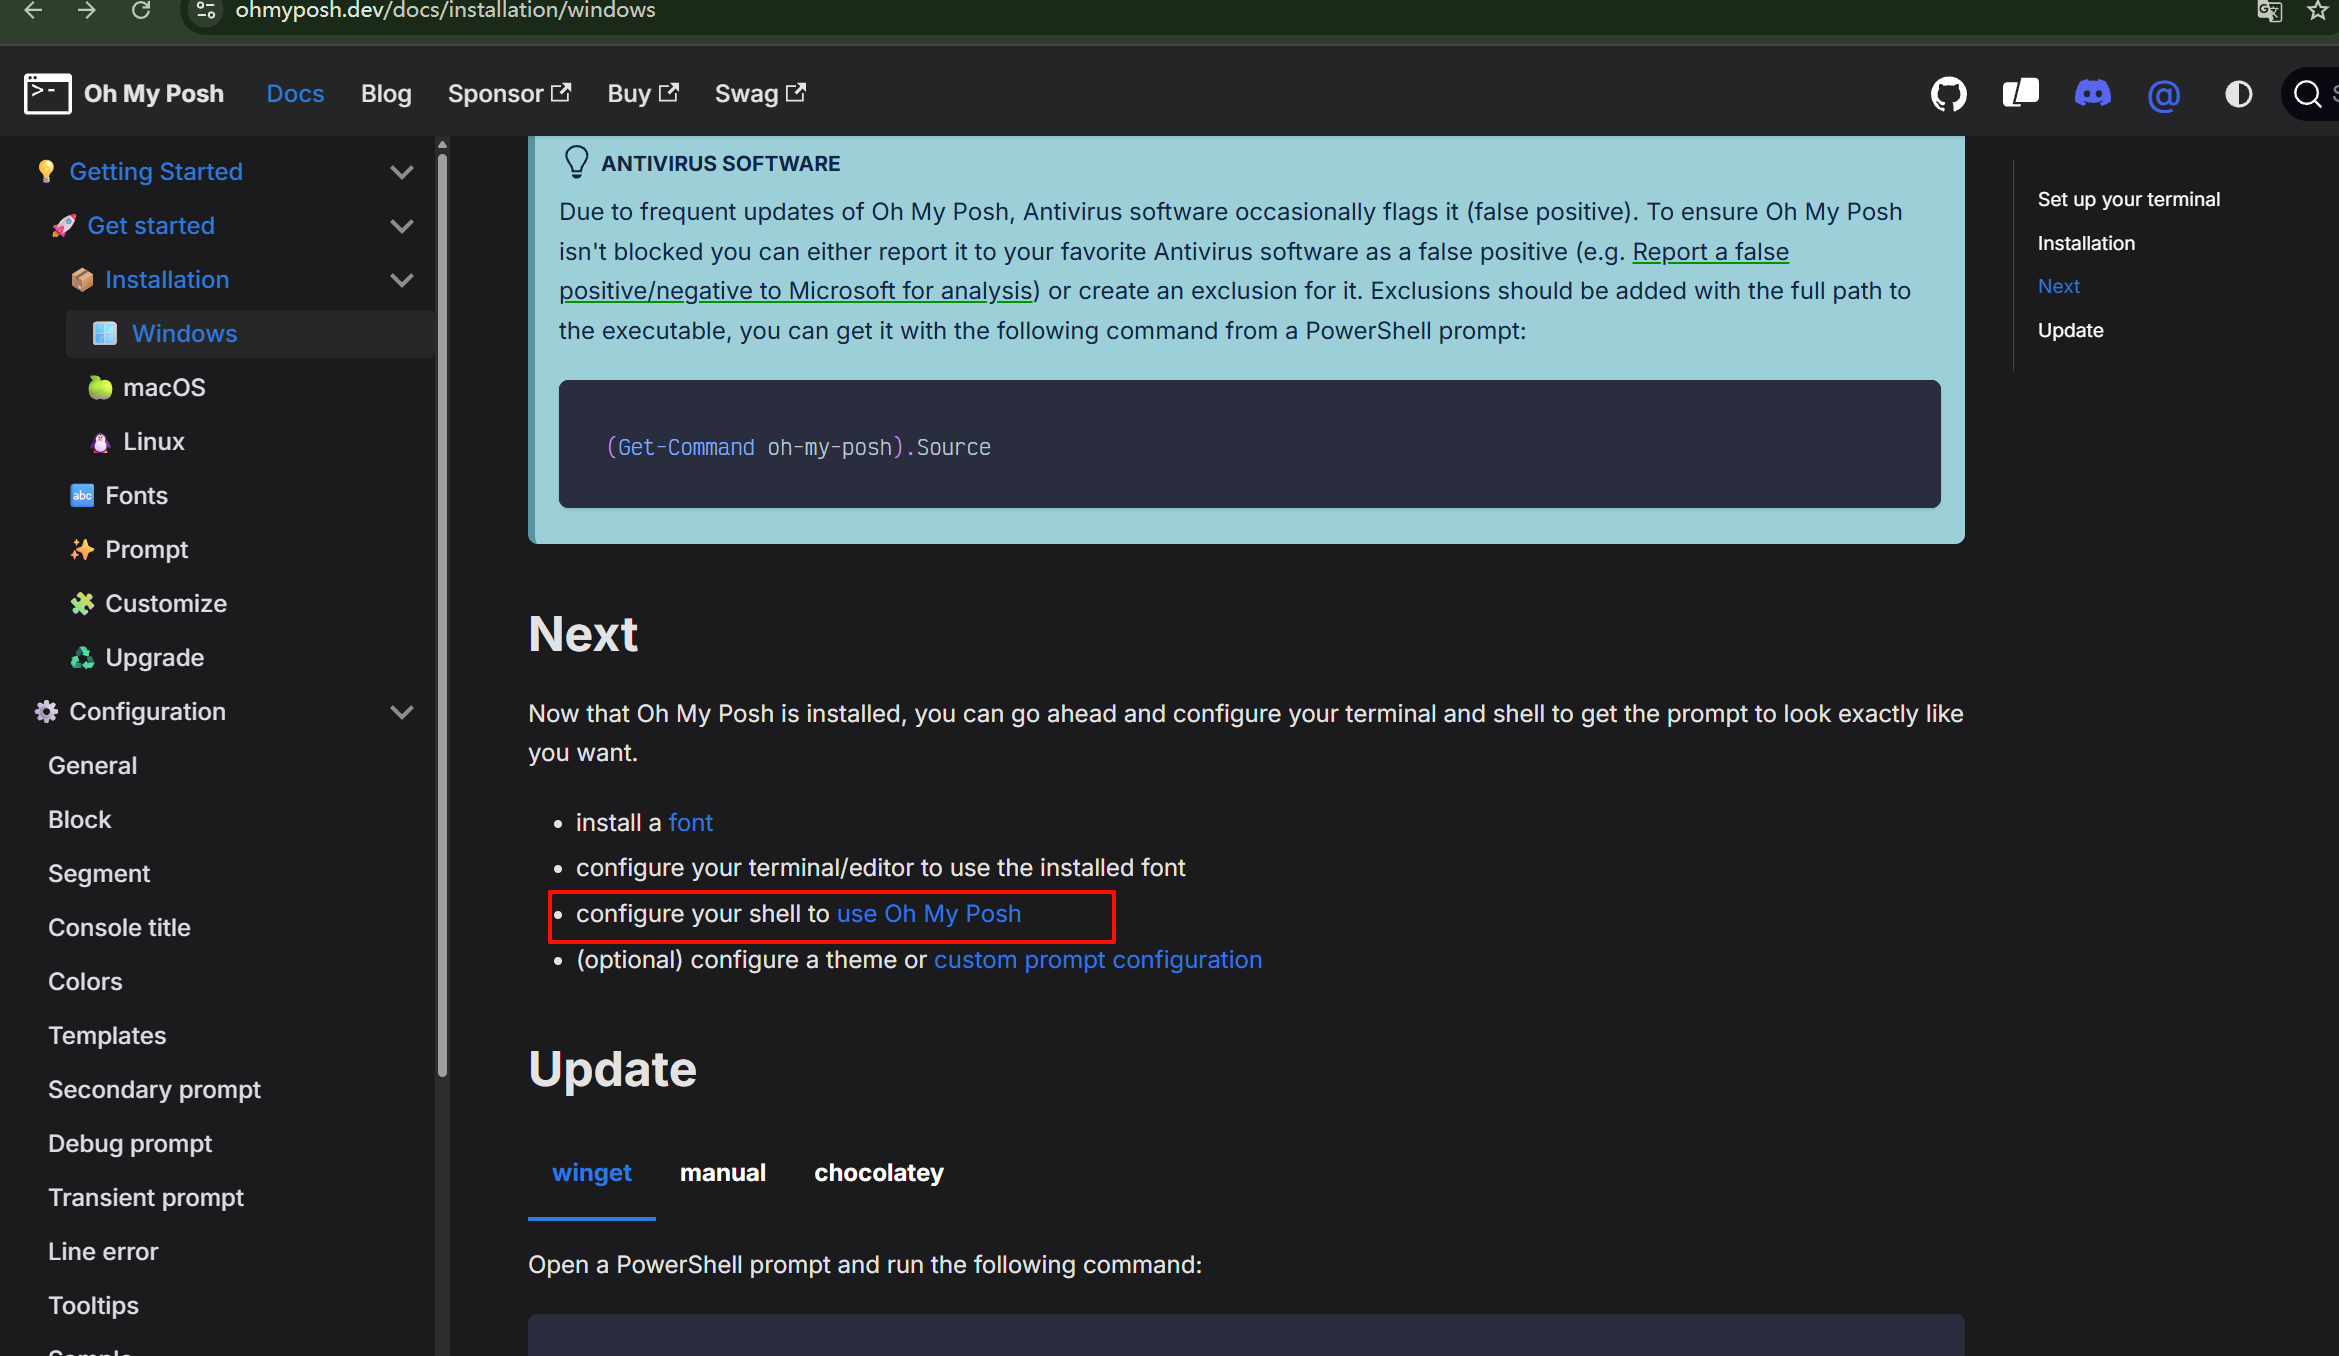
Task: Click the external link icon after Sponsor
Action: 561,92
